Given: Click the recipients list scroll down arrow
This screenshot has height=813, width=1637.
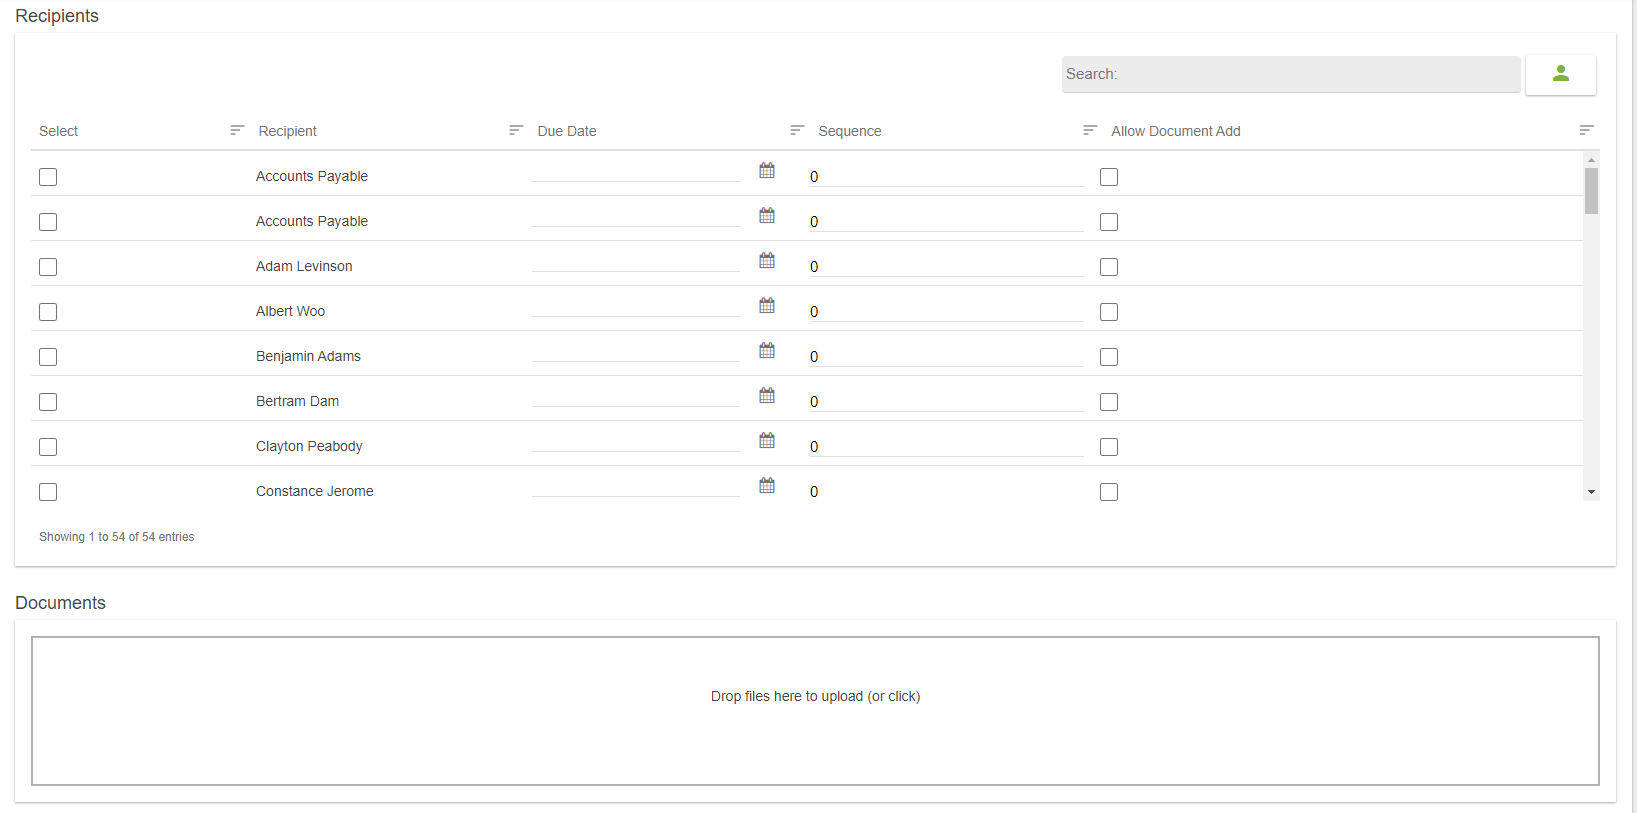Looking at the screenshot, I should coord(1591,492).
